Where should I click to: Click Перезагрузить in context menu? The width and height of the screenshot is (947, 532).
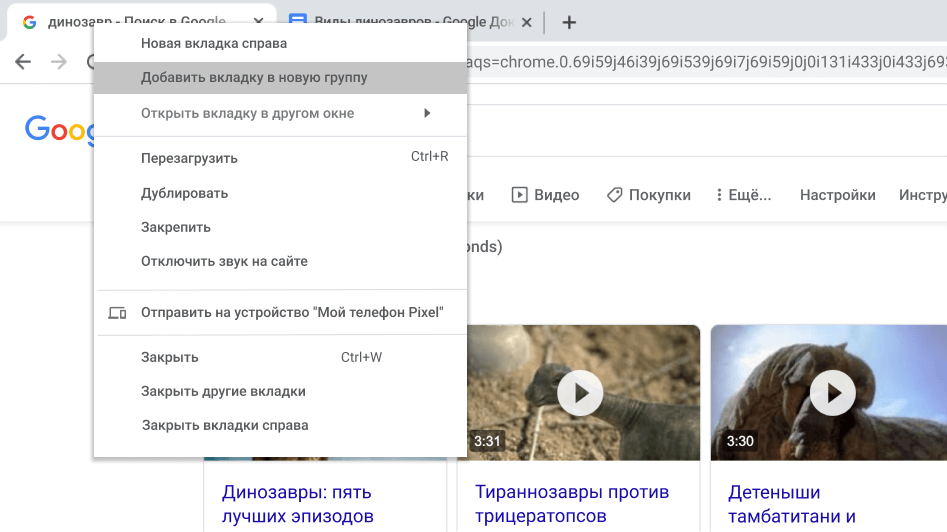[x=189, y=158]
